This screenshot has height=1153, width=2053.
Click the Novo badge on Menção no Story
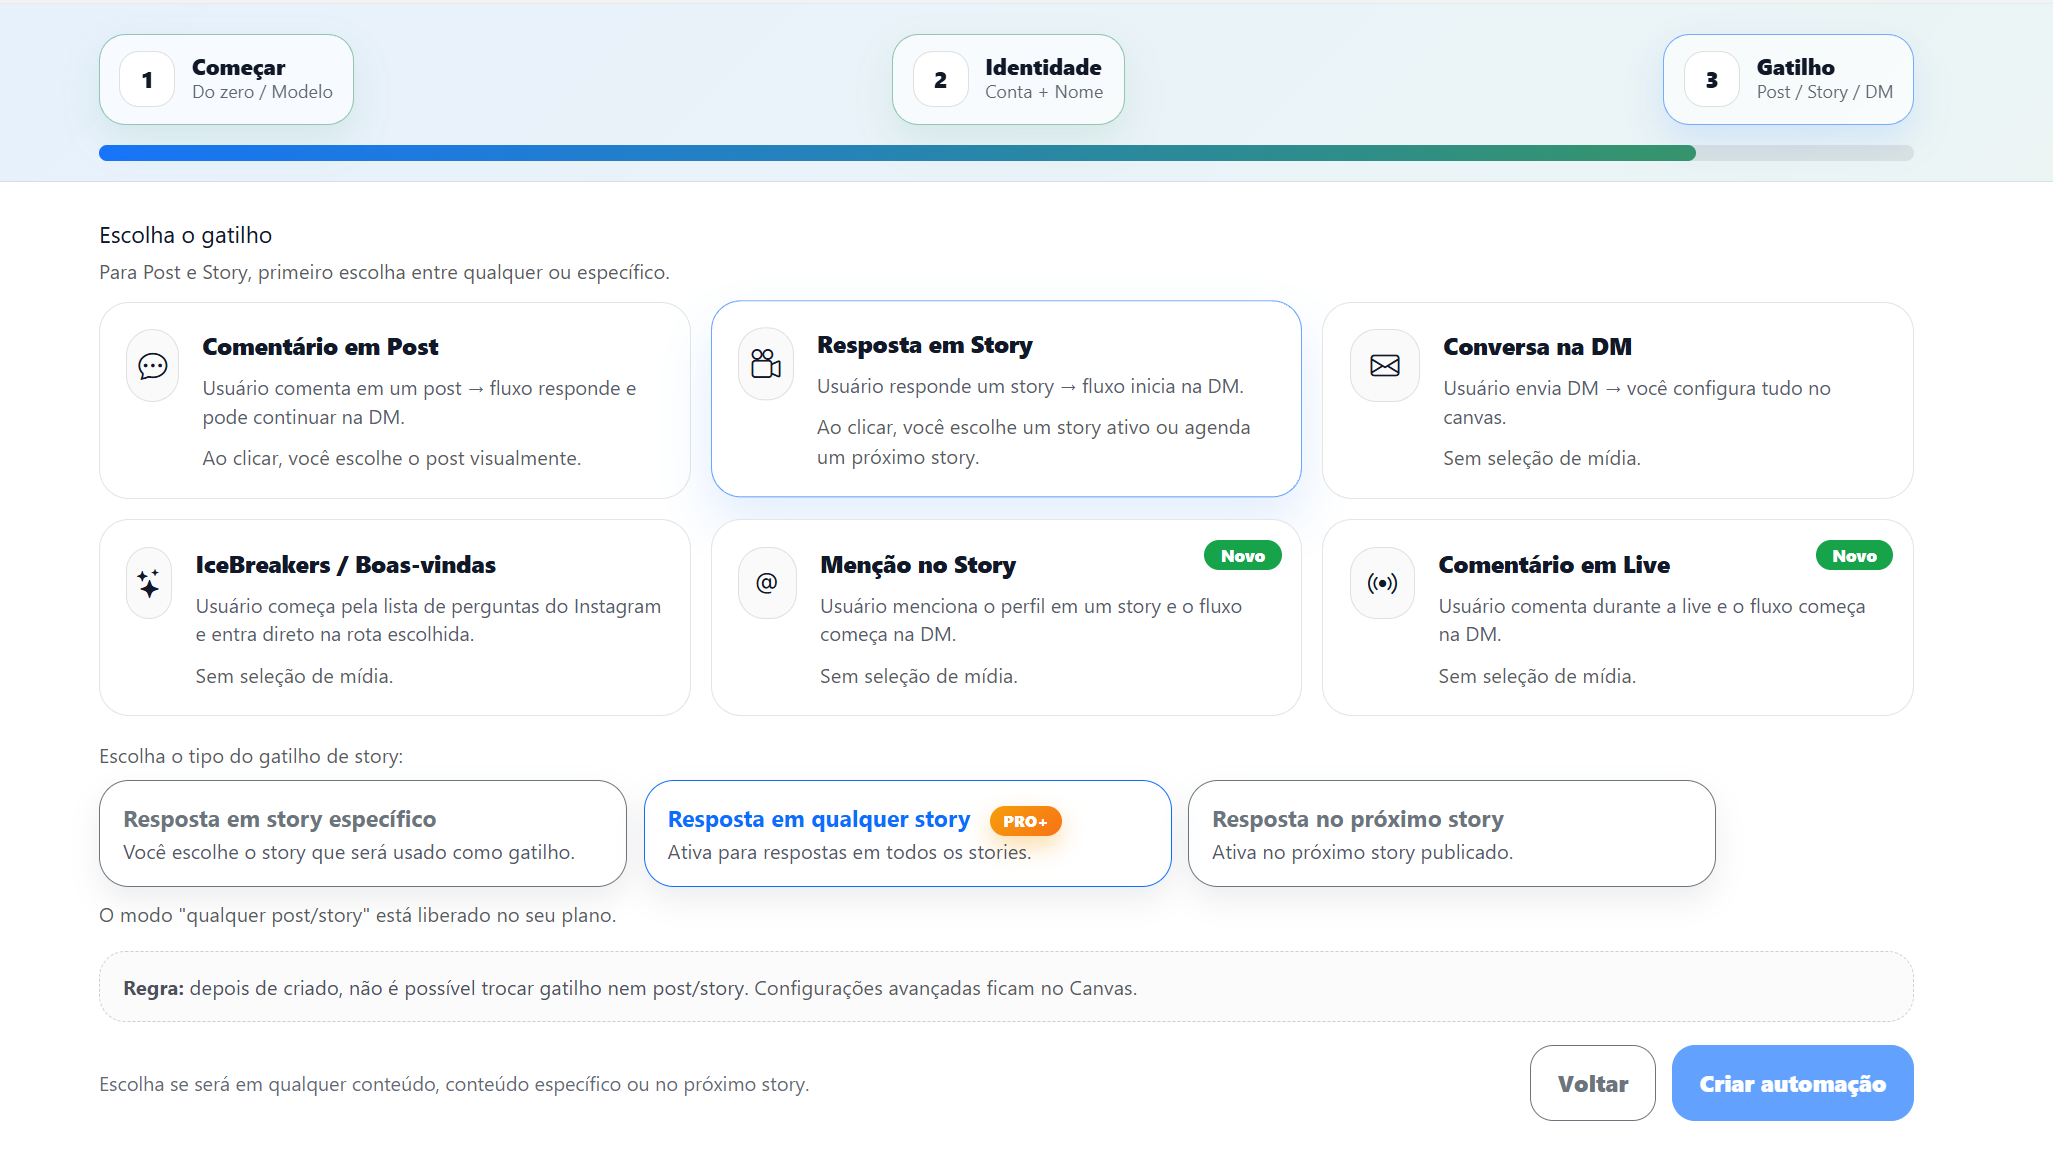tap(1242, 556)
